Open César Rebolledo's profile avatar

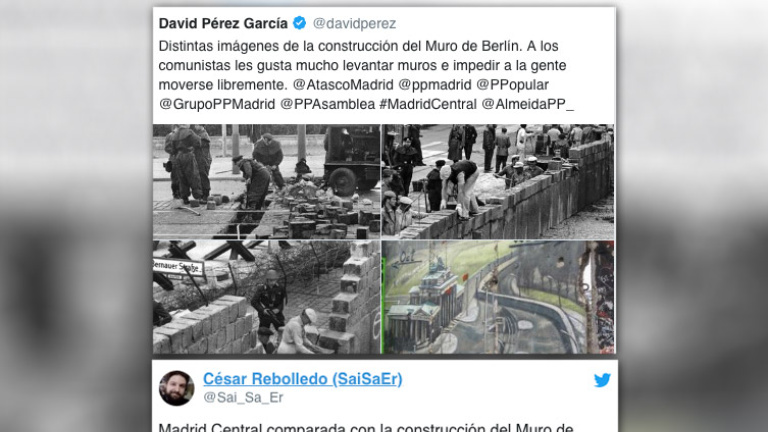point(176,388)
